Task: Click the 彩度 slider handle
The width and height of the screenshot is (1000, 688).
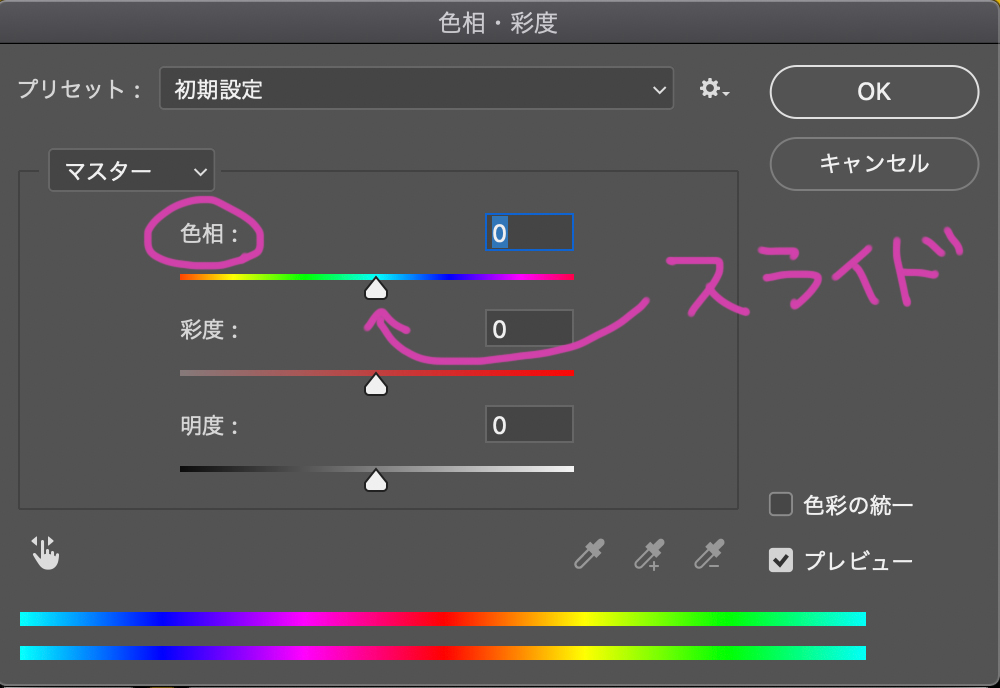Action: click(x=375, y=384)
